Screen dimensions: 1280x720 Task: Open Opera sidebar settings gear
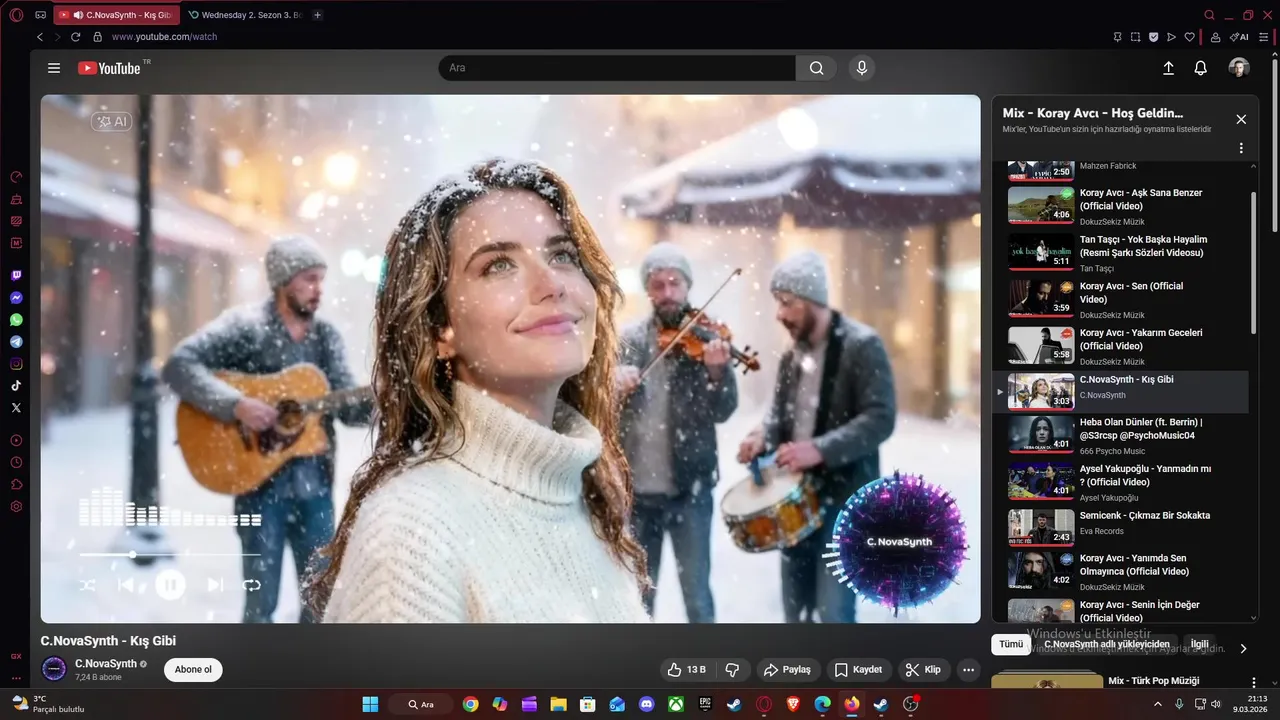16,507
